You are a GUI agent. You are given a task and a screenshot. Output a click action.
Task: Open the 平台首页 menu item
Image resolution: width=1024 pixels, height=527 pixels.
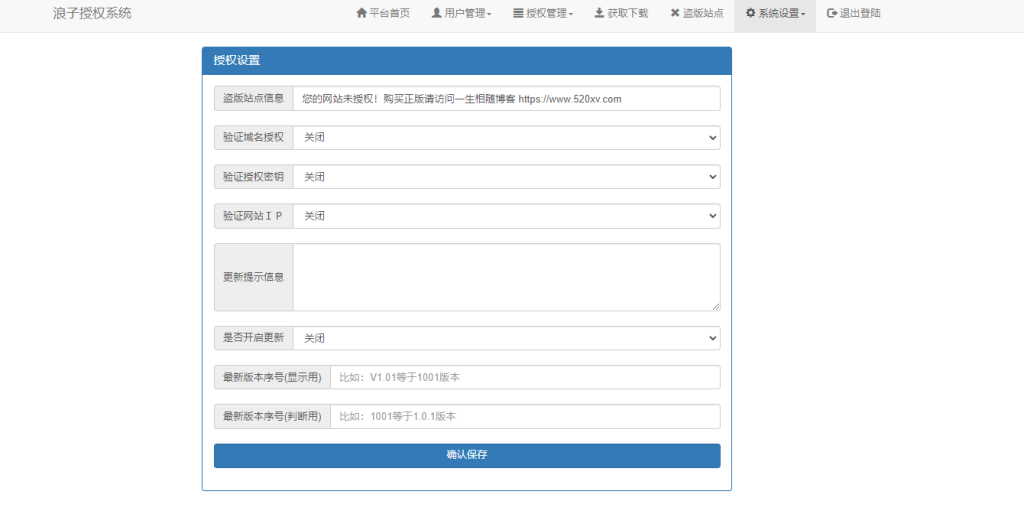pyautogui.click(x=383, y=13)
